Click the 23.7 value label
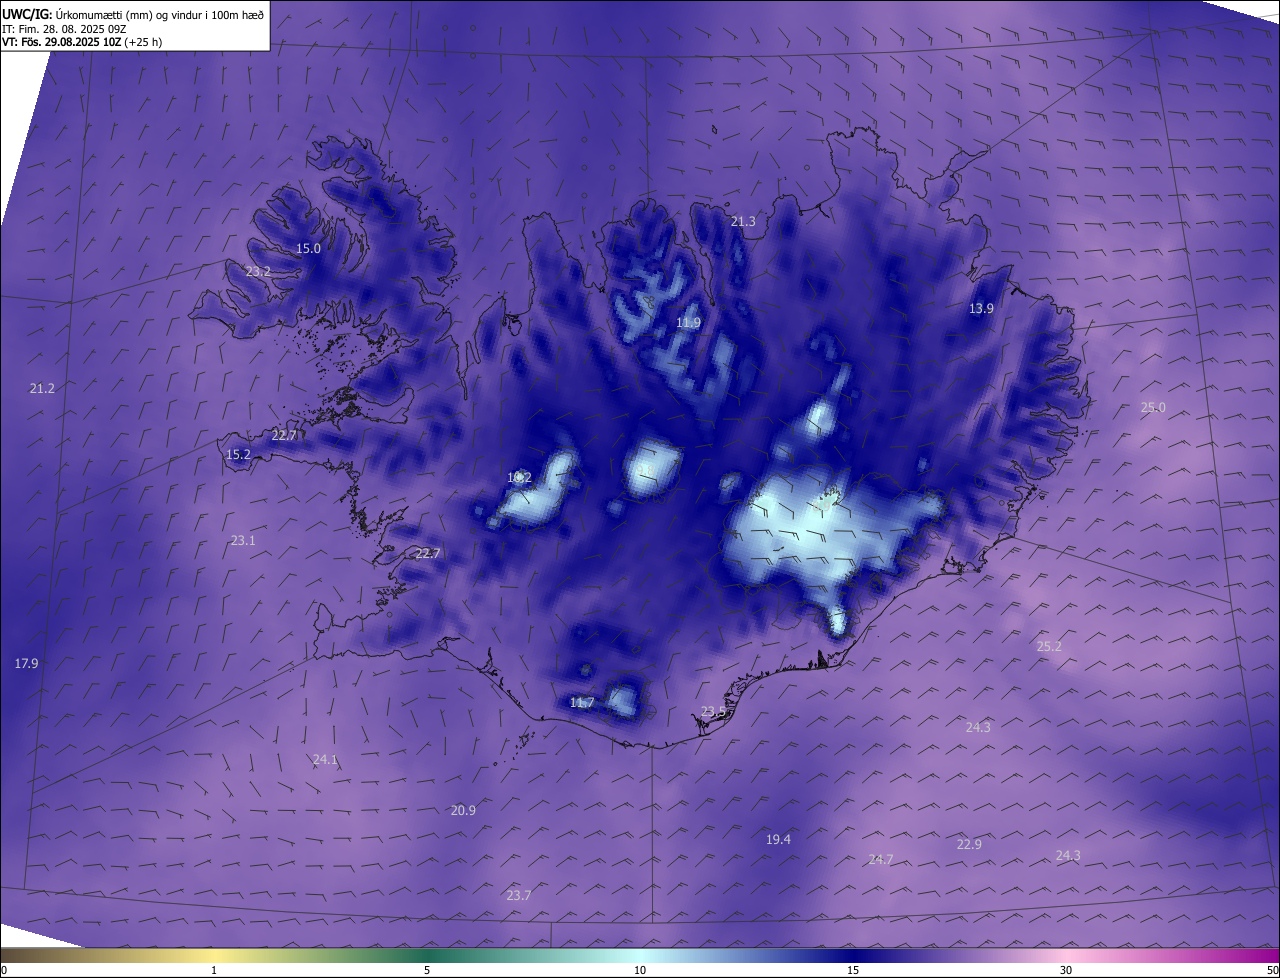 click(518, 896)
